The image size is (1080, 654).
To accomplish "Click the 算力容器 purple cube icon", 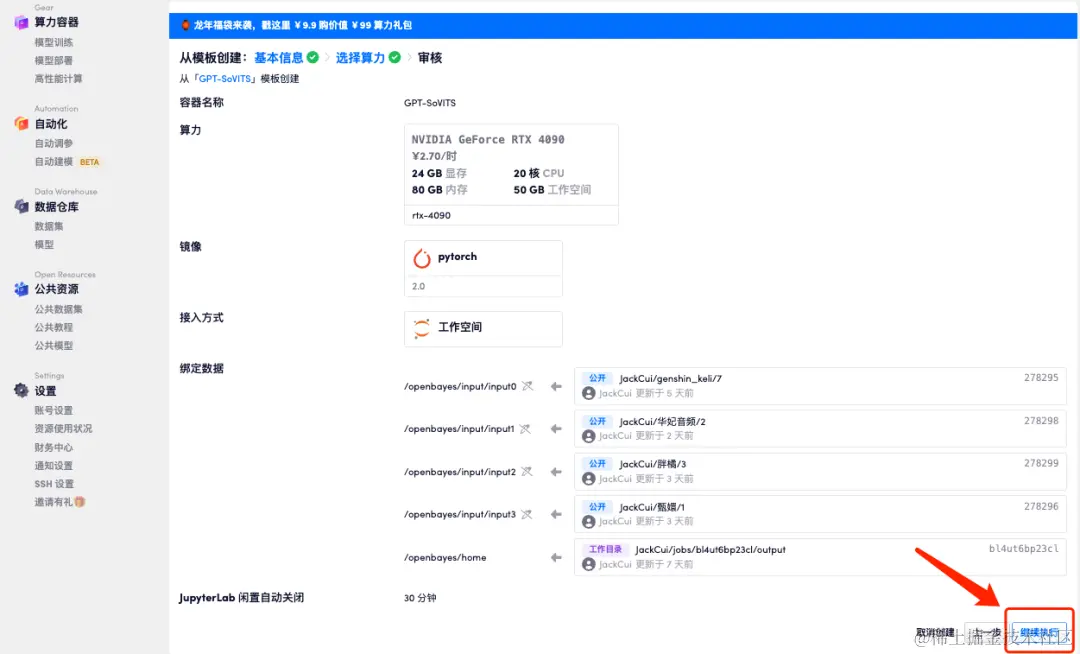I will [21, 23].
